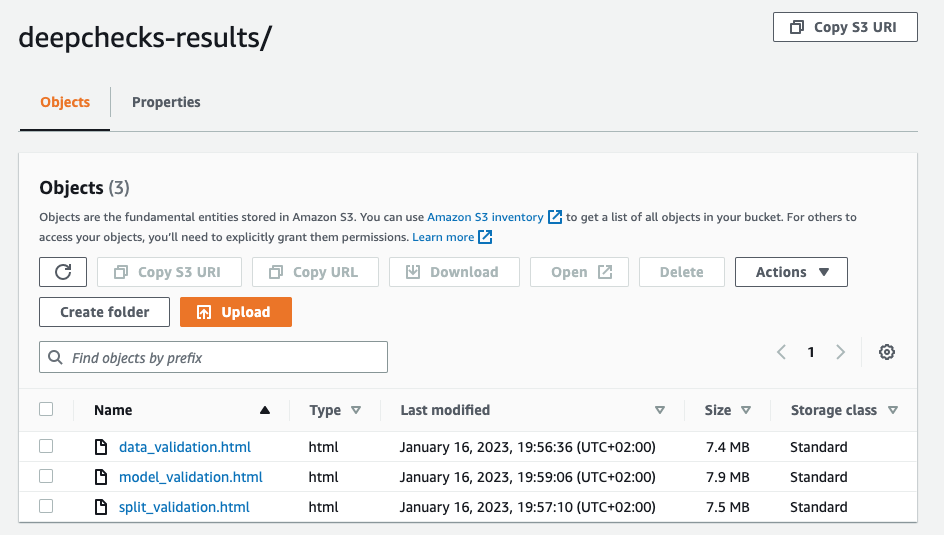This screenshot has width=944, height=535.
Task: Click the file icon next to data_validation.html
Action: tap(100, 447)
